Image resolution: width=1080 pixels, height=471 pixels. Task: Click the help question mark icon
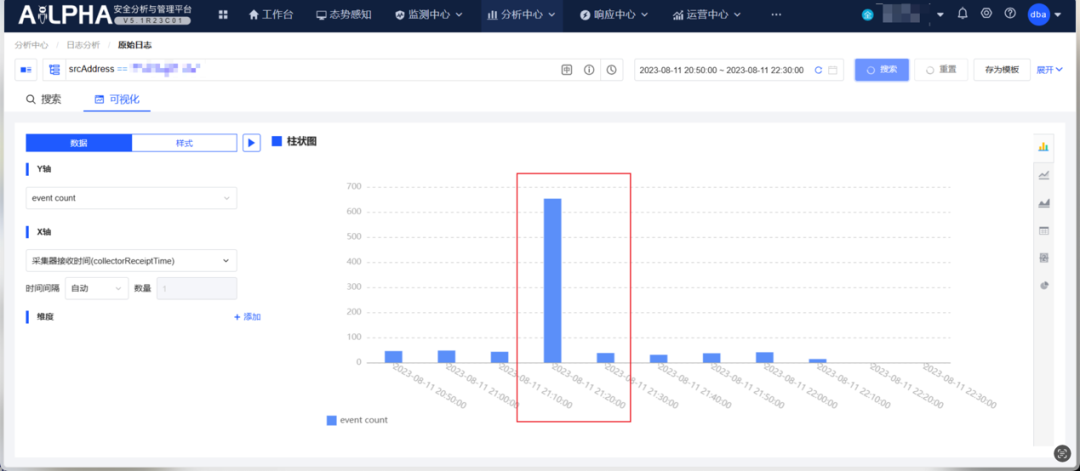1010,14
